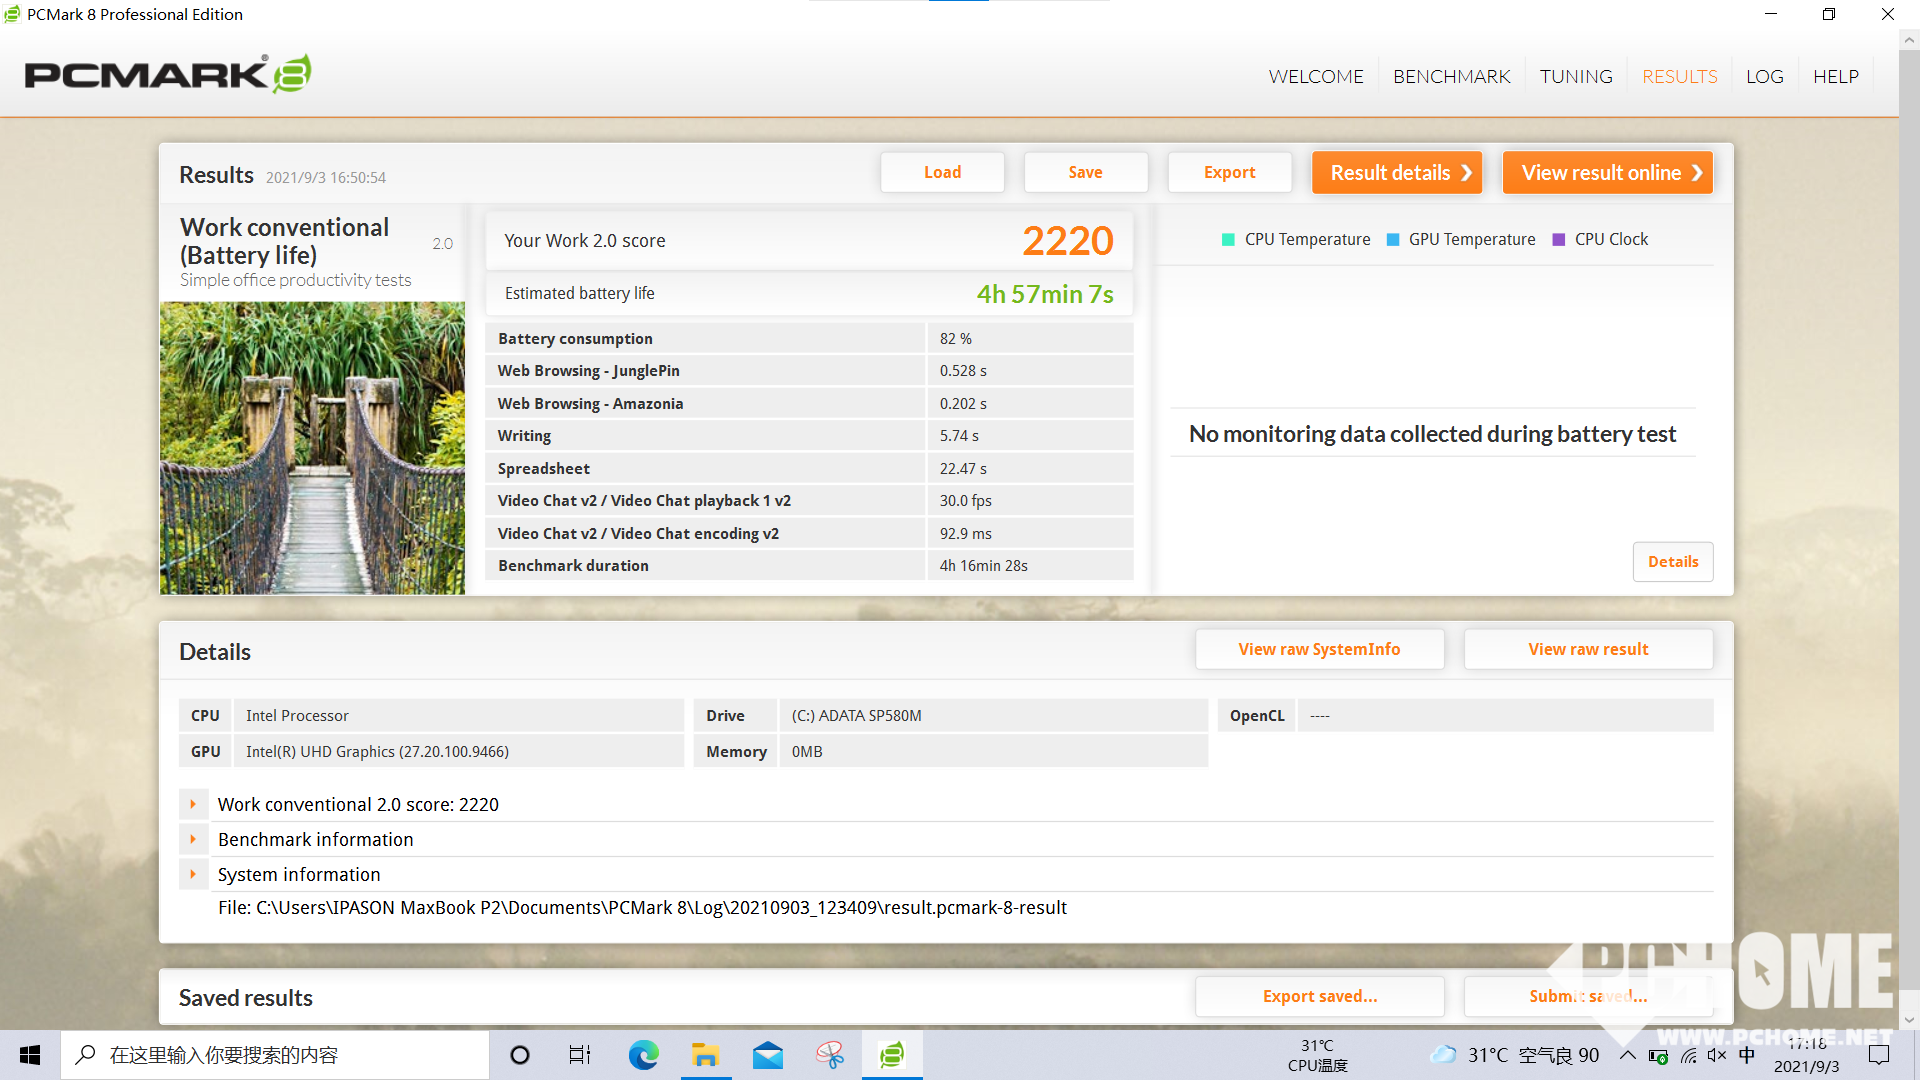Open the TUNING tab

coord(1576,77)
